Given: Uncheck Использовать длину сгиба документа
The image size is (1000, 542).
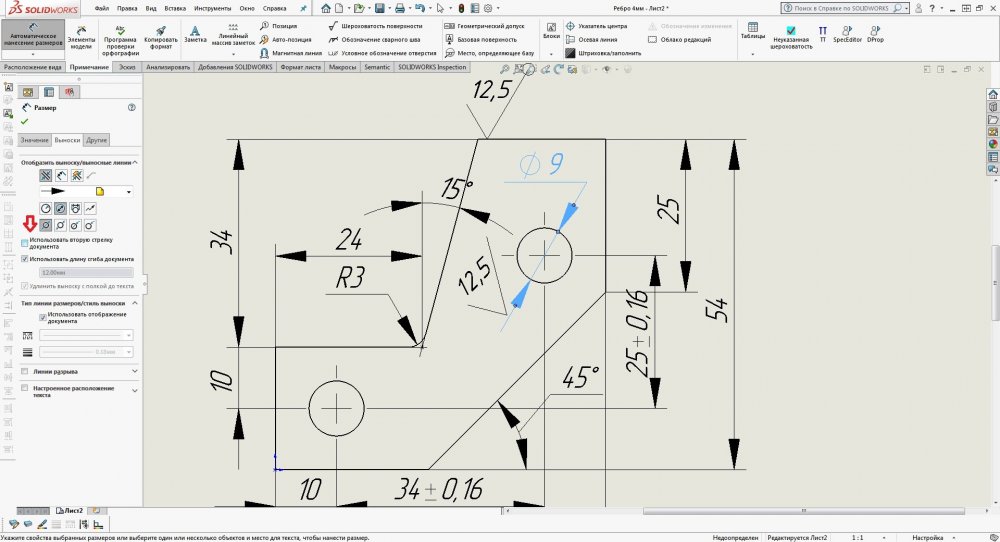Looking at the screenshot, I should (x=25, y=259).
